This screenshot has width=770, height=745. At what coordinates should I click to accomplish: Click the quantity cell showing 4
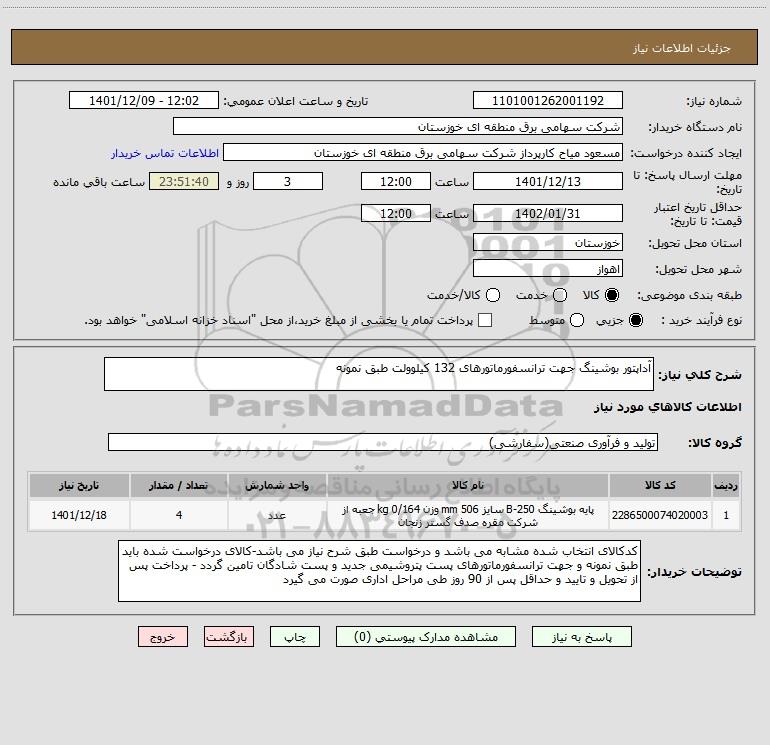(x=179, y=515)
